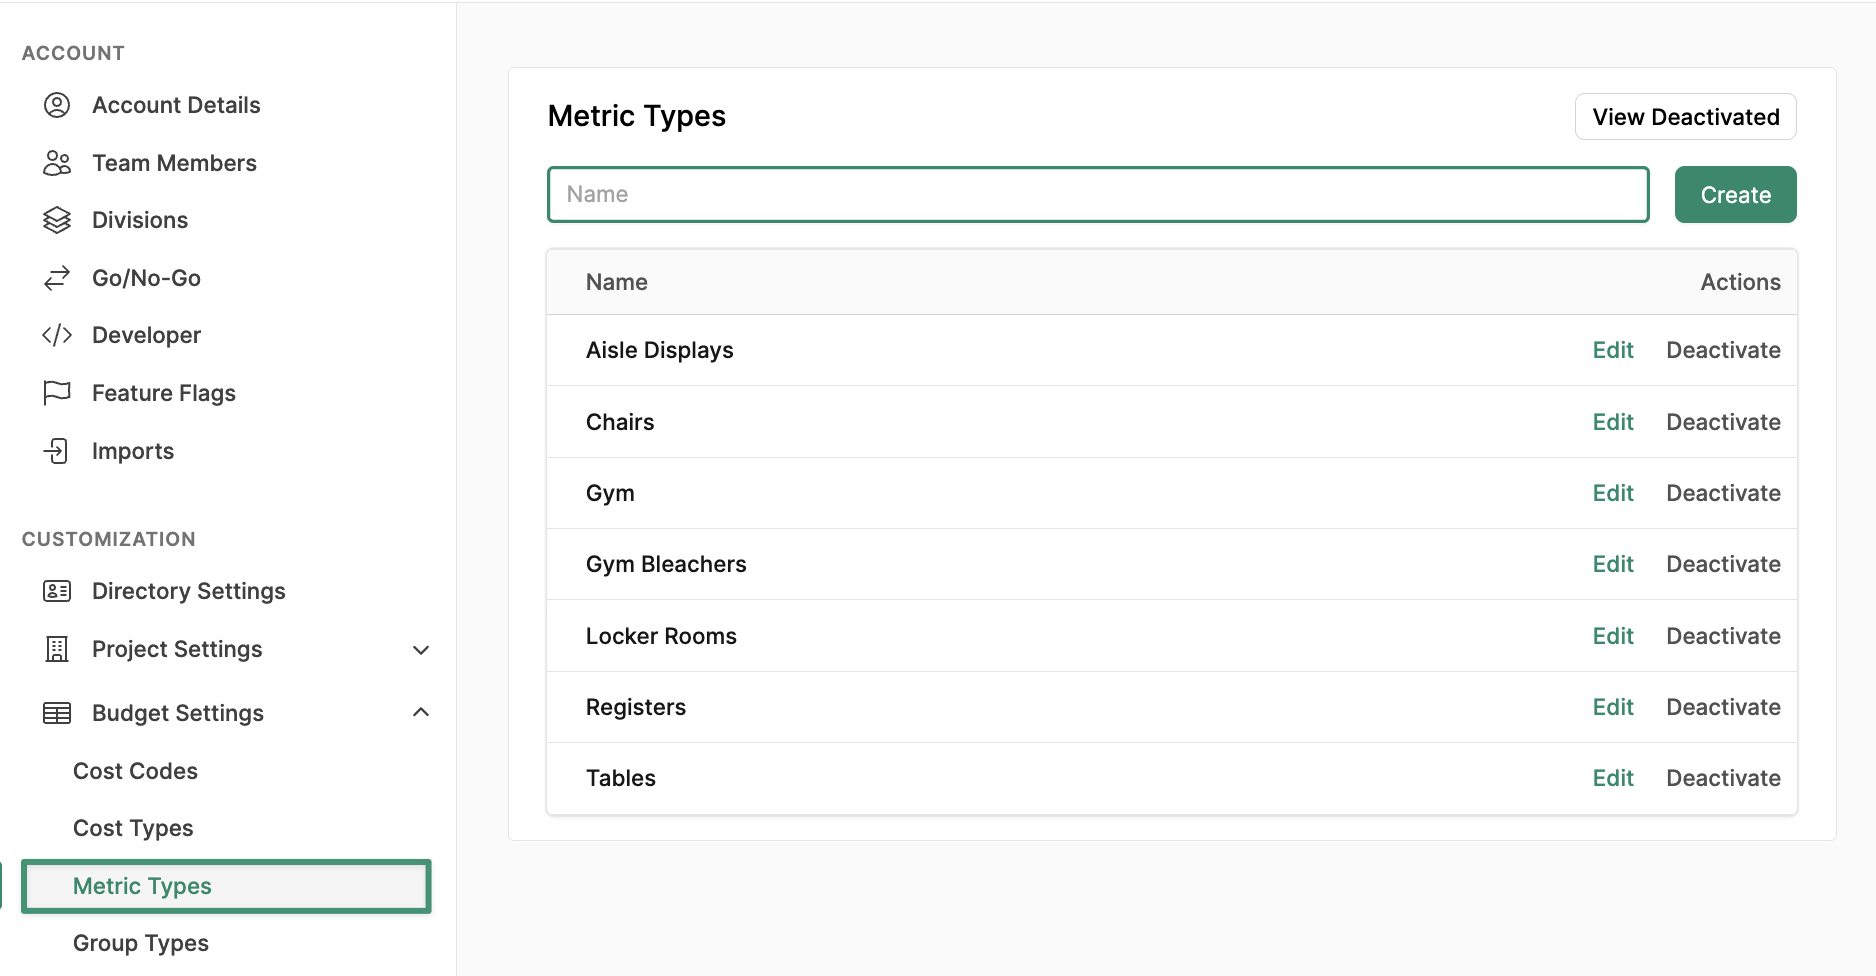Click the Feature Flags flag icon
This screenshot has height=976, width=1876.
(x=57, y=393)
